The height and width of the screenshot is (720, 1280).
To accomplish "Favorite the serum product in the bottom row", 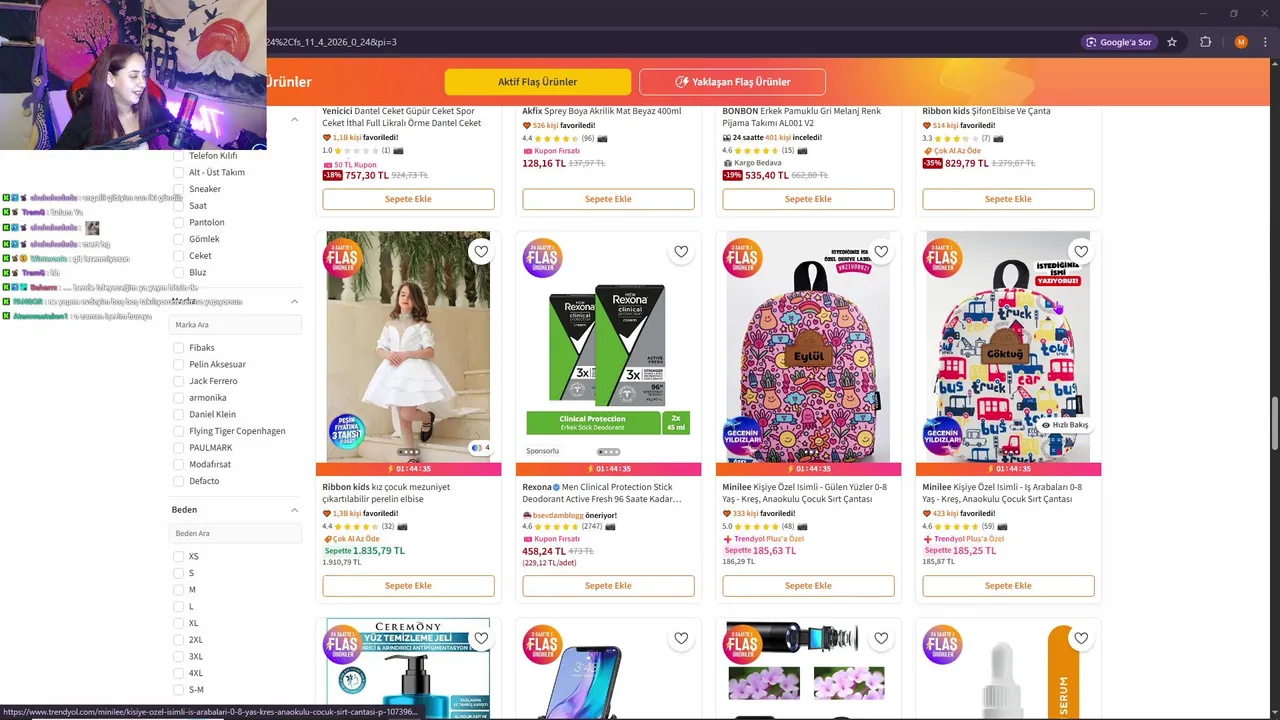I will tap(1081, 638).
